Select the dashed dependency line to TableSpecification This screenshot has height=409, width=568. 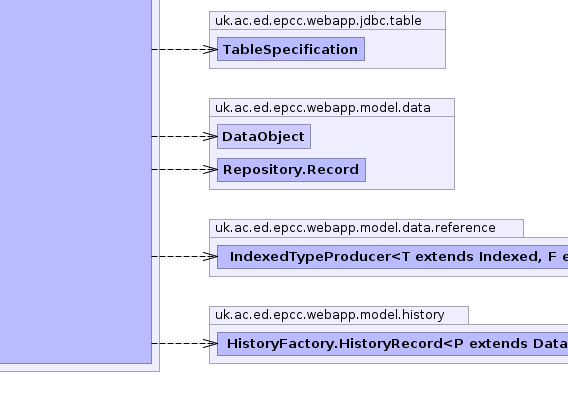[x=178, y=49]
